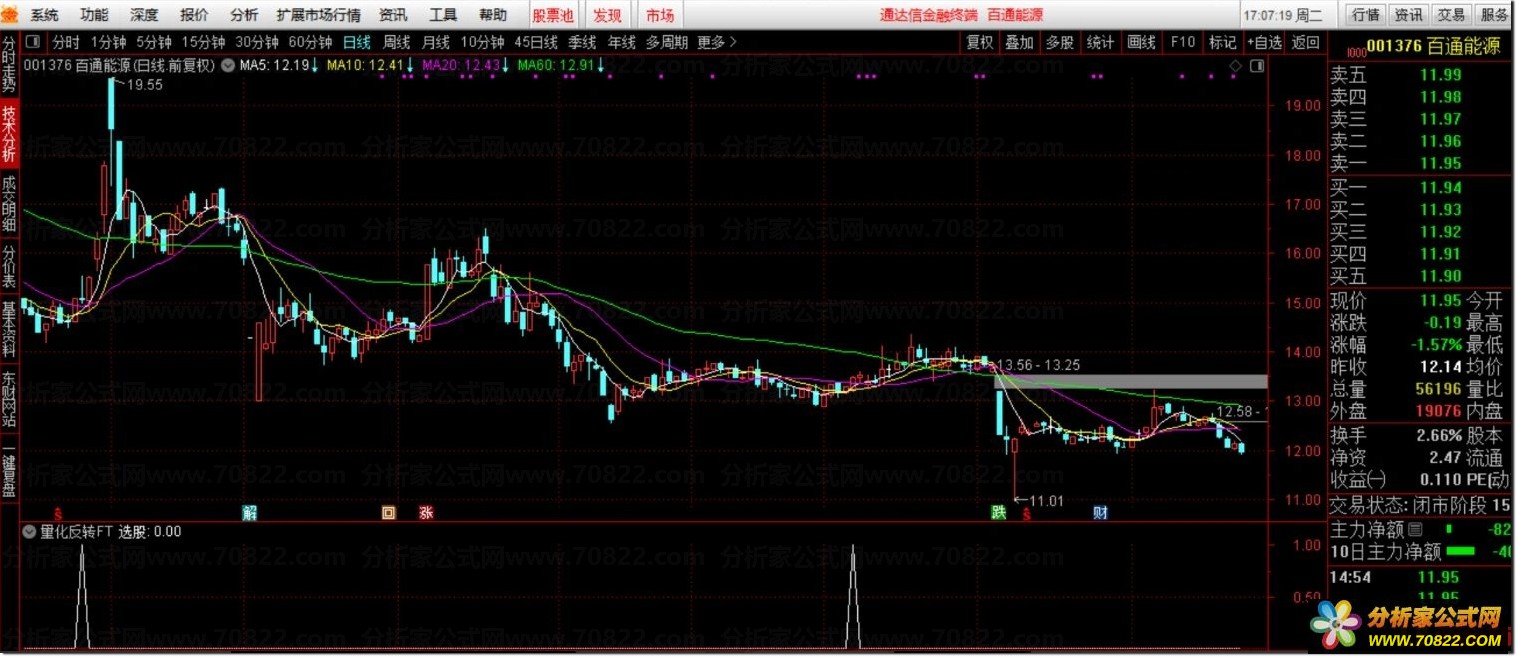Select the 月线 timeframe
The width and height of the screenshot is (1518, 657).
pos(436,42)
